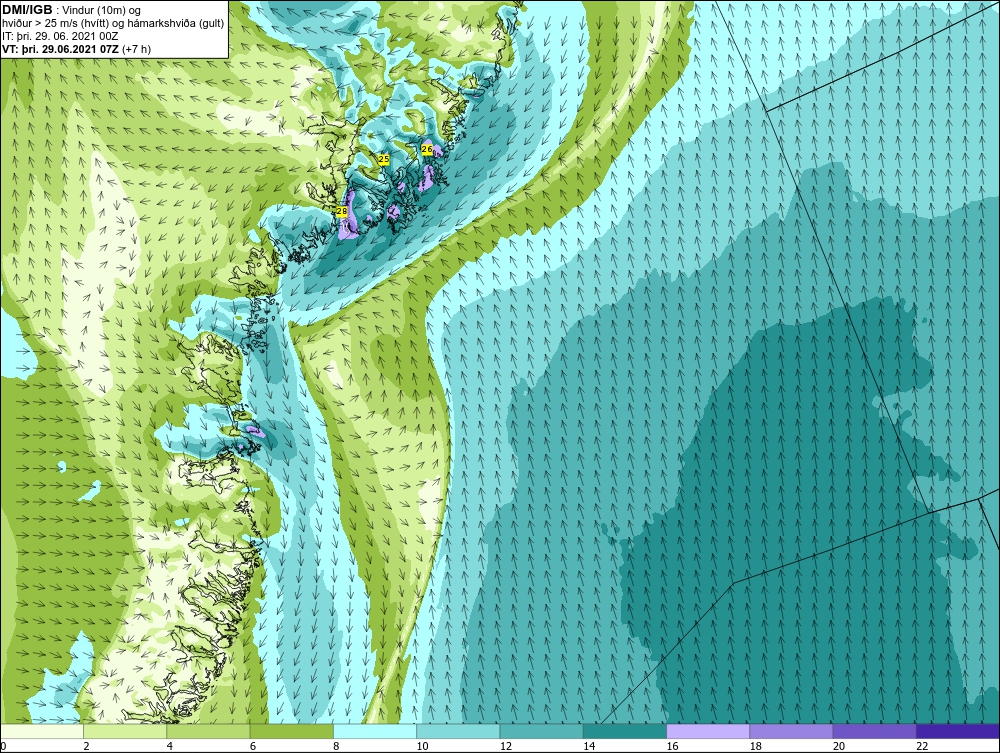
Task: Click the legend scale value "6"
Action: click(x=253, y=746)
